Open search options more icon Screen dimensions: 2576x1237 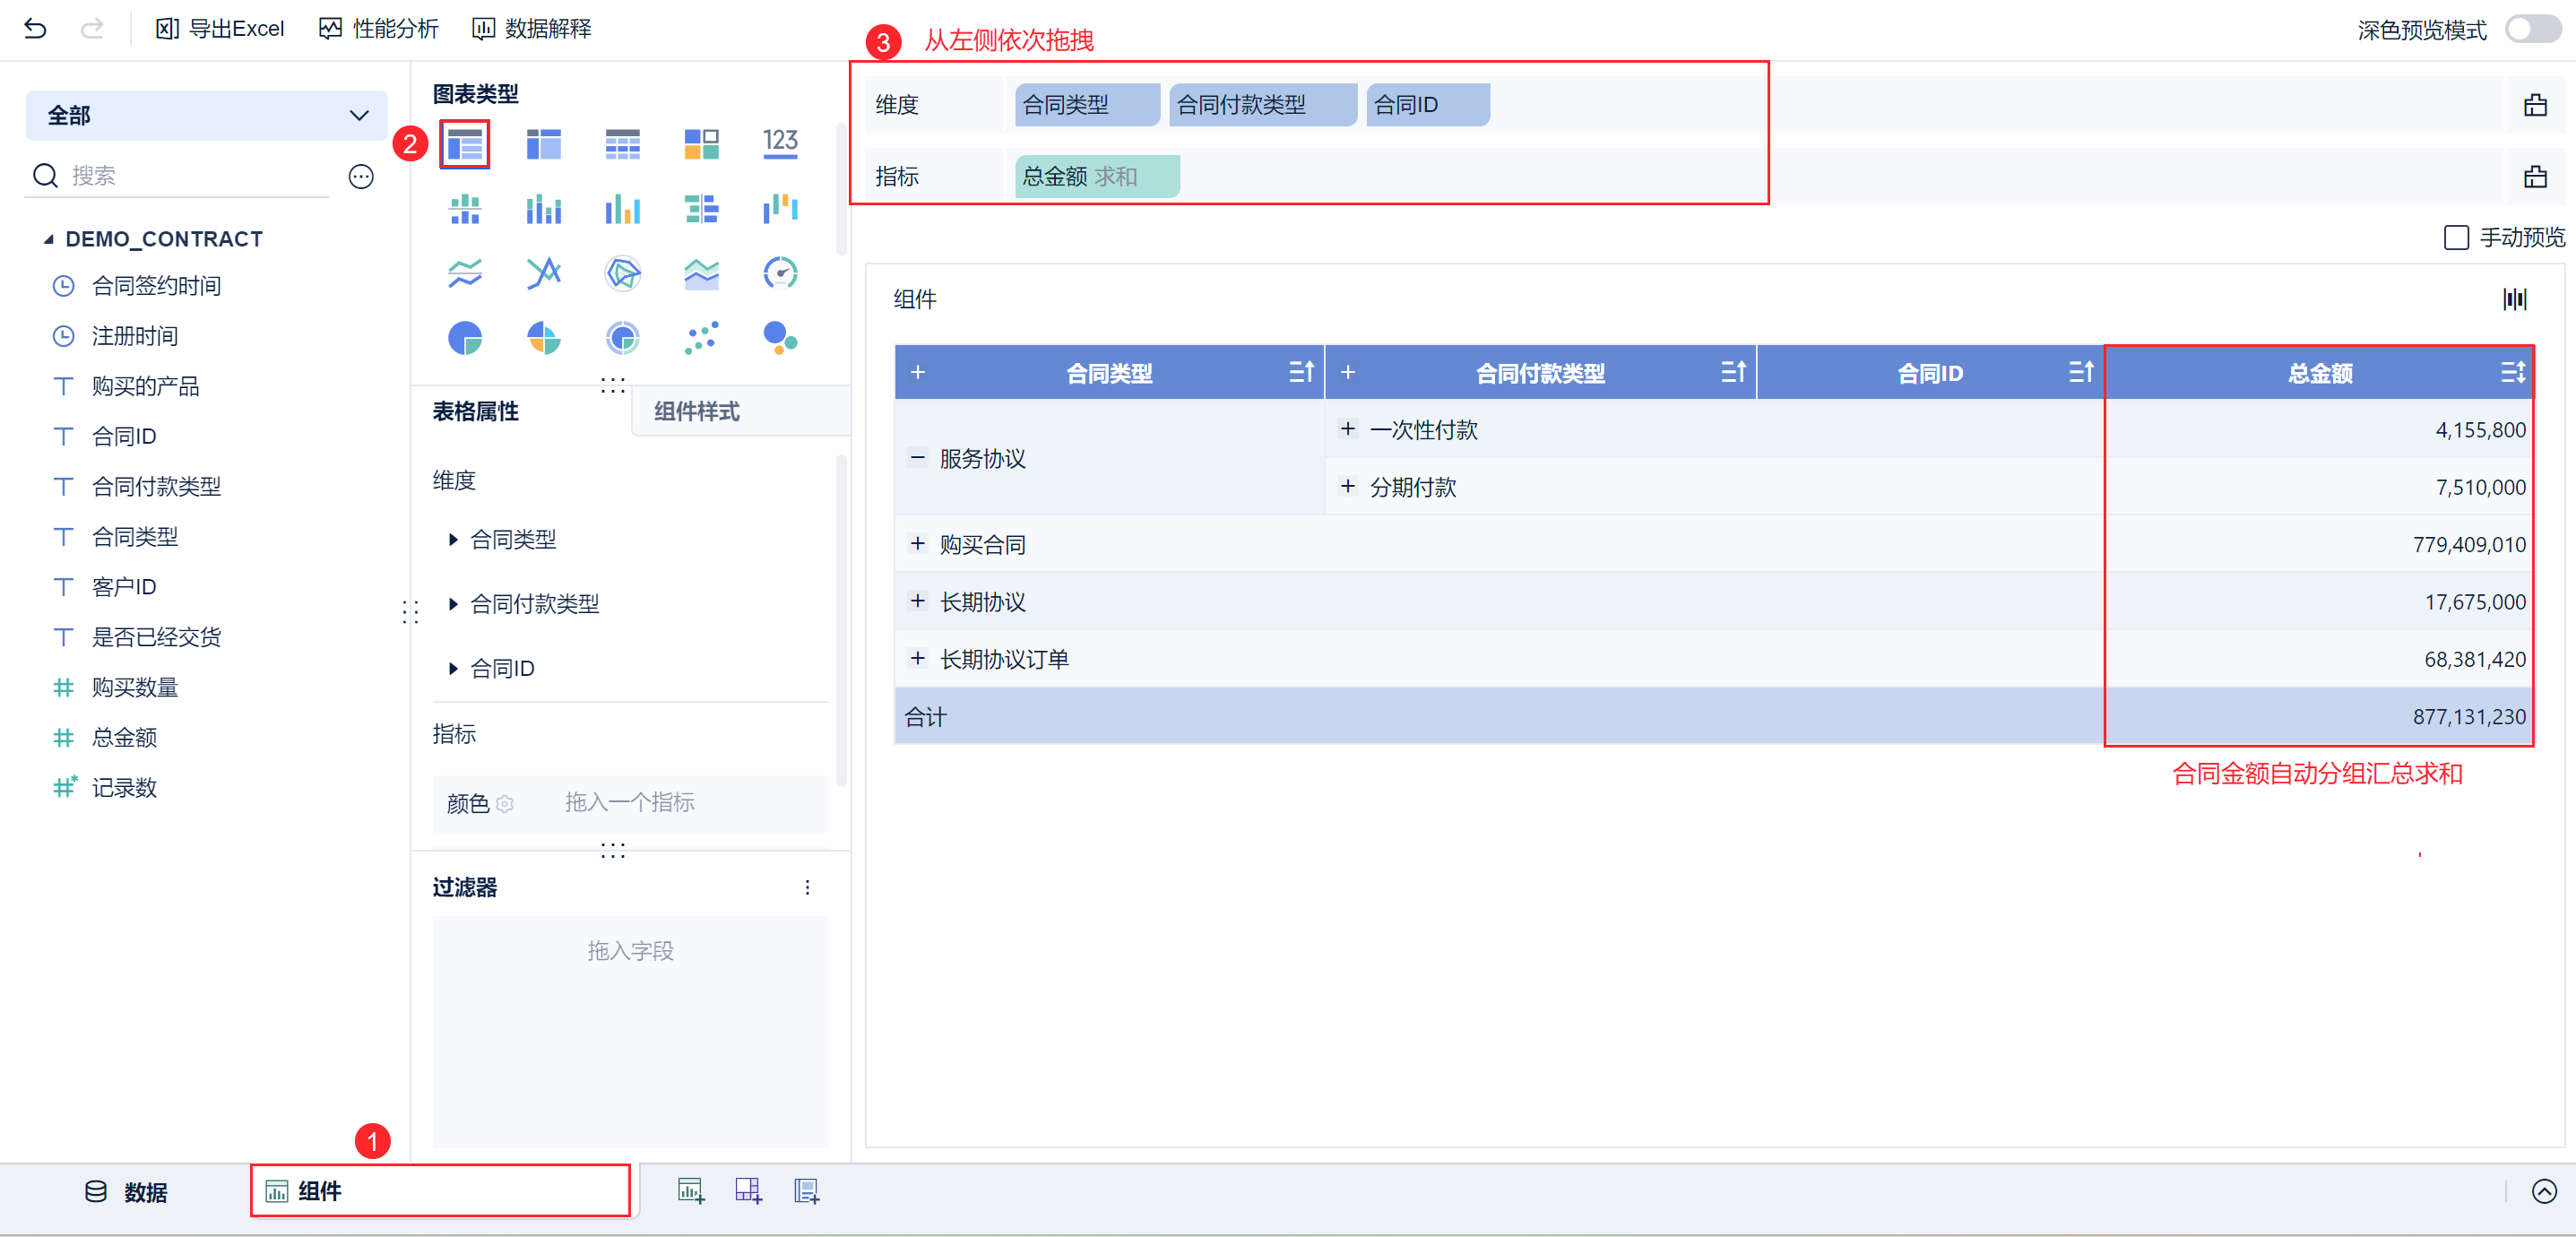click(x=360, y=177)
